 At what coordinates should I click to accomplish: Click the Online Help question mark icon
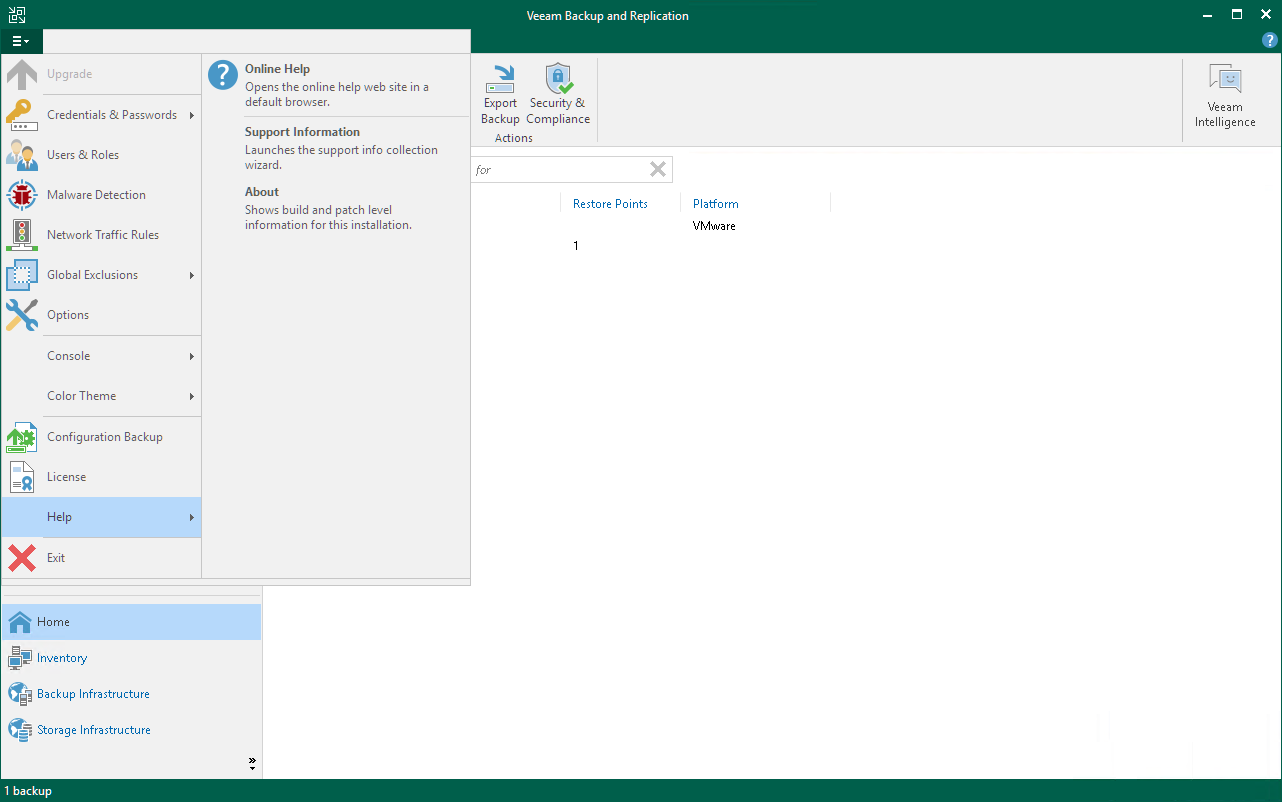point(223,76)
